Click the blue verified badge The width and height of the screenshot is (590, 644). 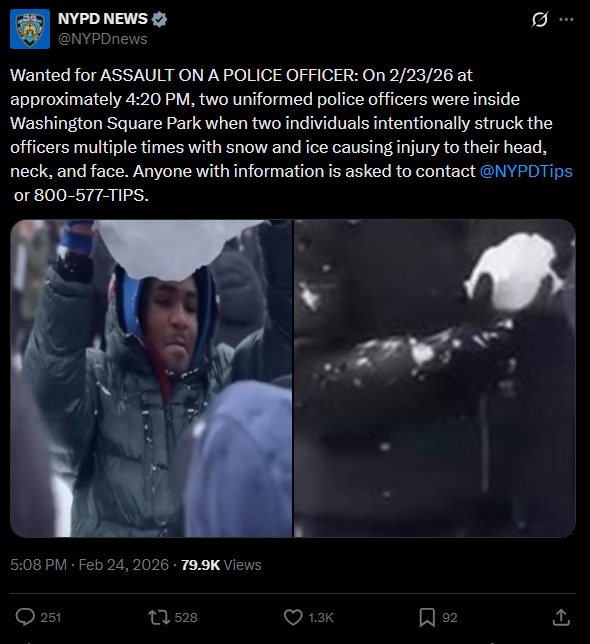159,19
